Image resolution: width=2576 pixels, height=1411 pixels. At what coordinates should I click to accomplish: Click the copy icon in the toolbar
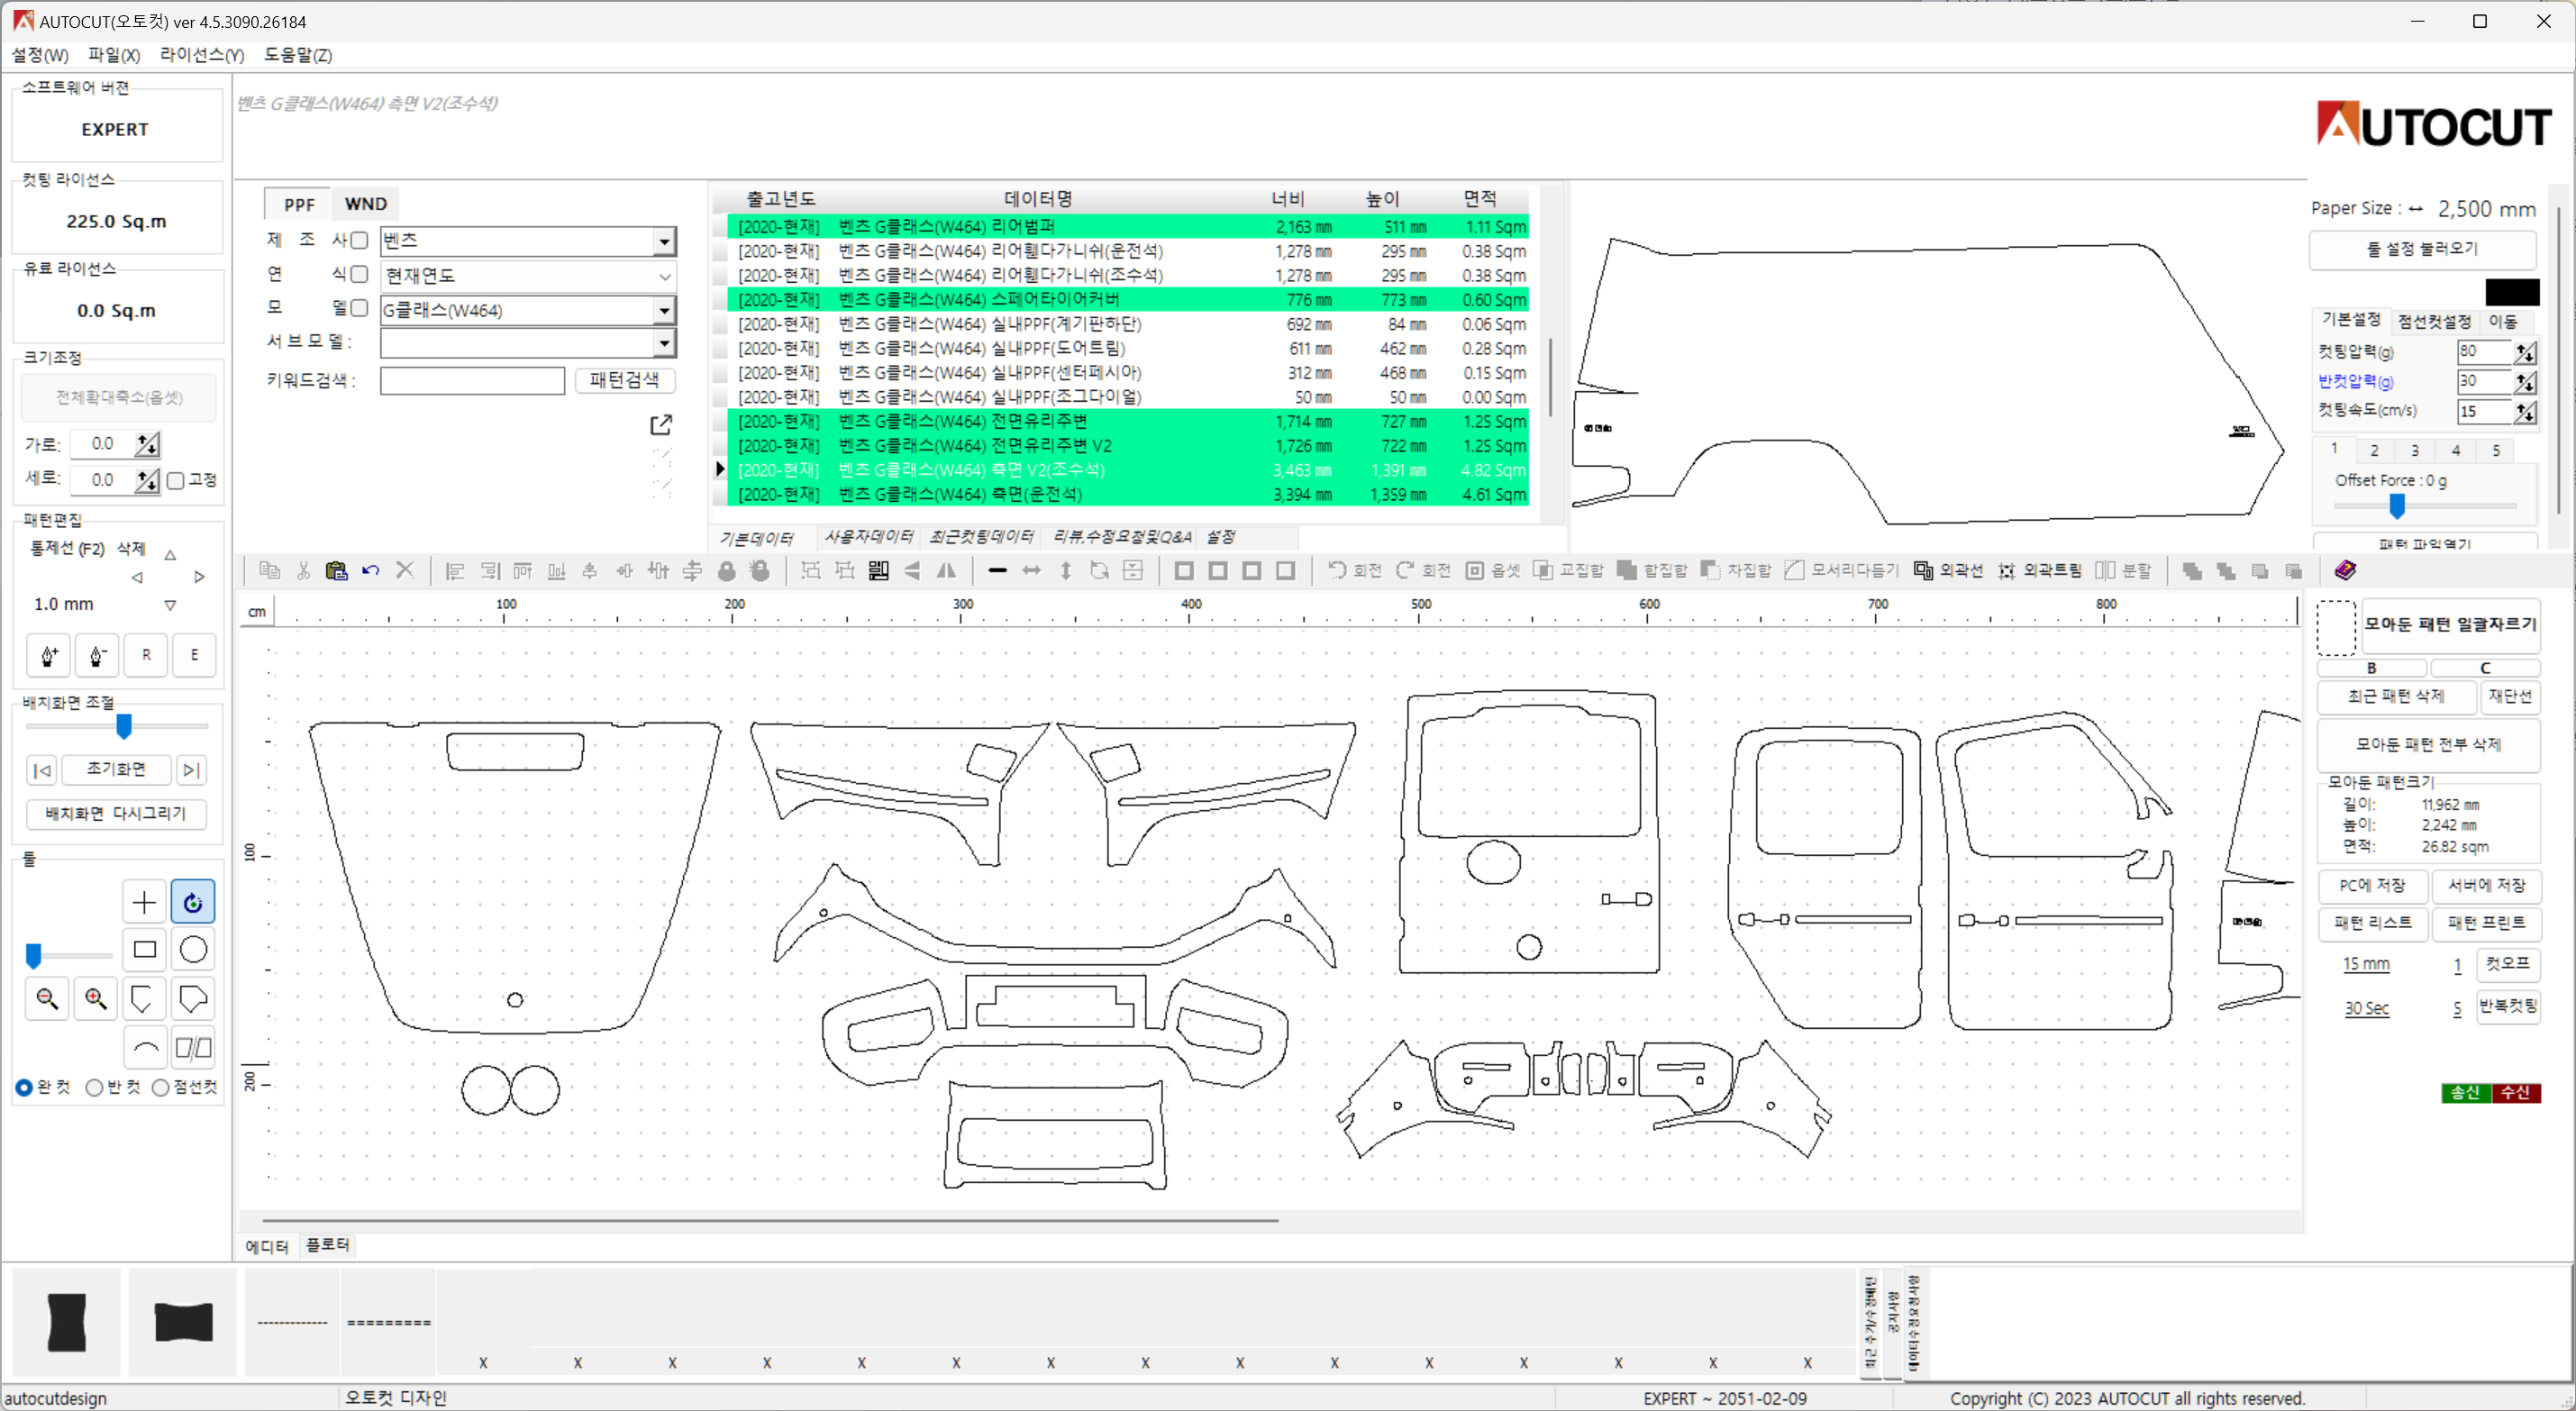(269, 570)
